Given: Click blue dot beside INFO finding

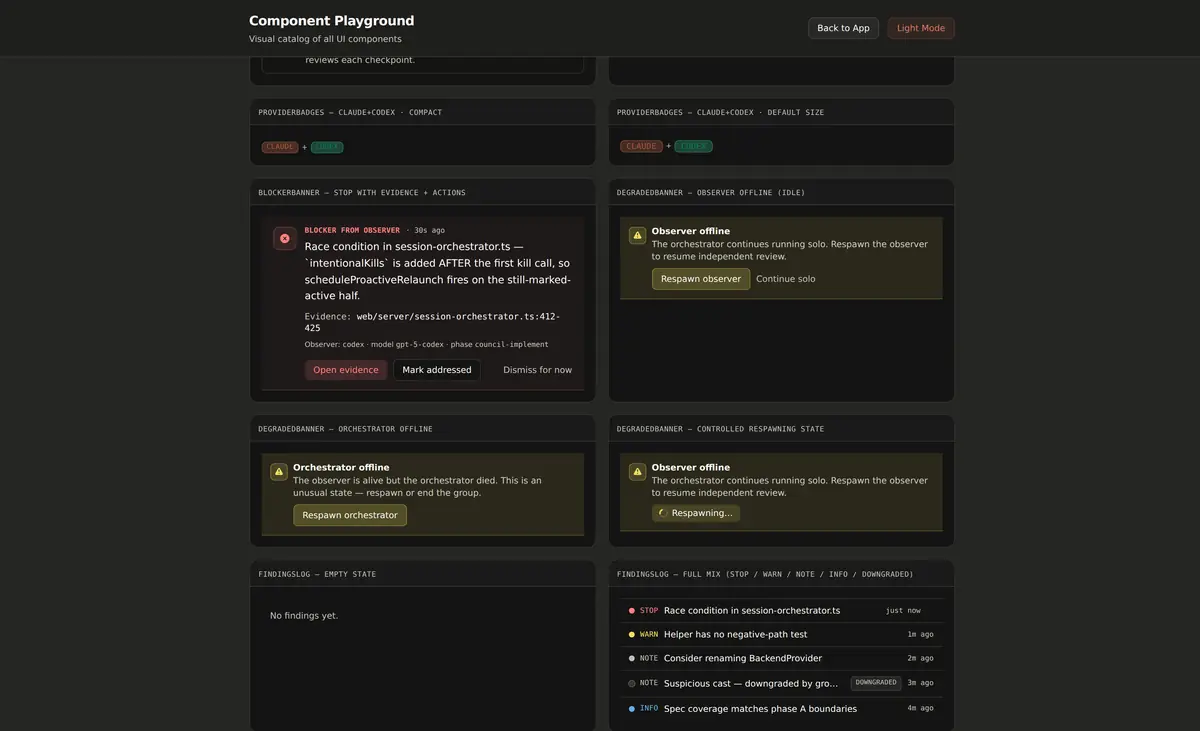Looking at the screenshot, I should [x=631, y=709].
